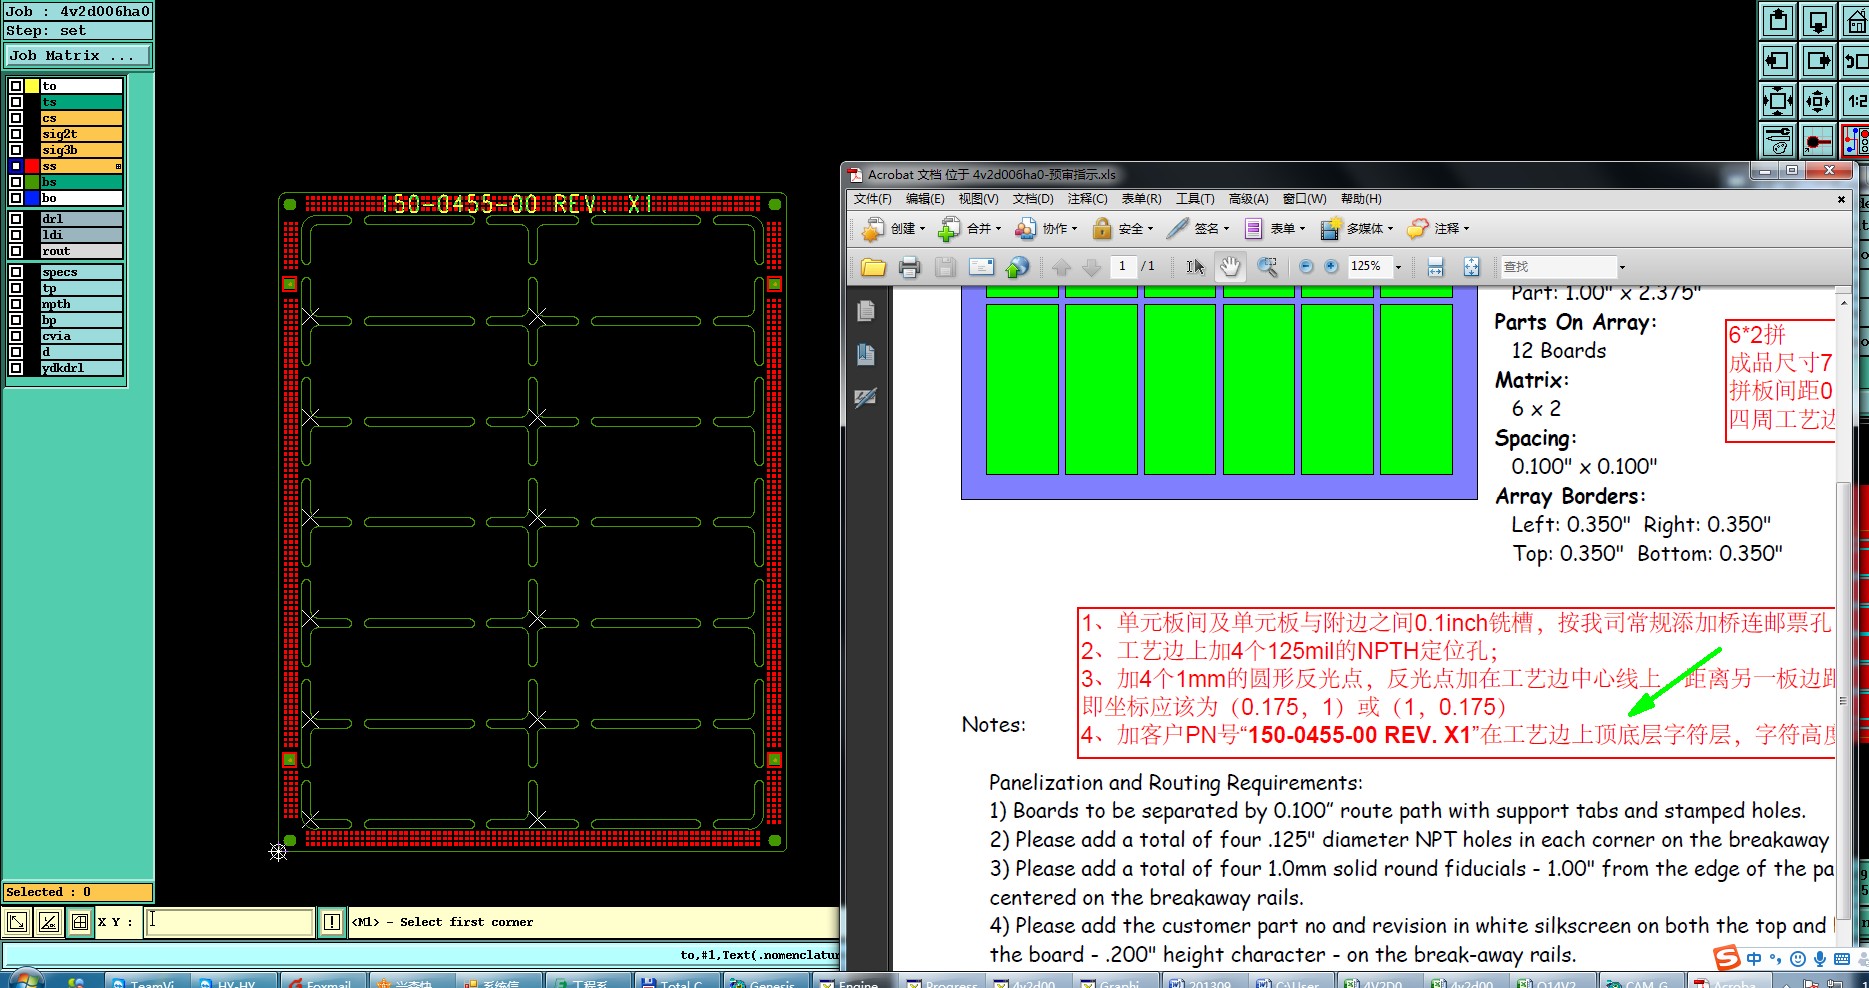Click the pan left icon
Viewport: 1869px width, 988px height.
(x=1778, y=60)
